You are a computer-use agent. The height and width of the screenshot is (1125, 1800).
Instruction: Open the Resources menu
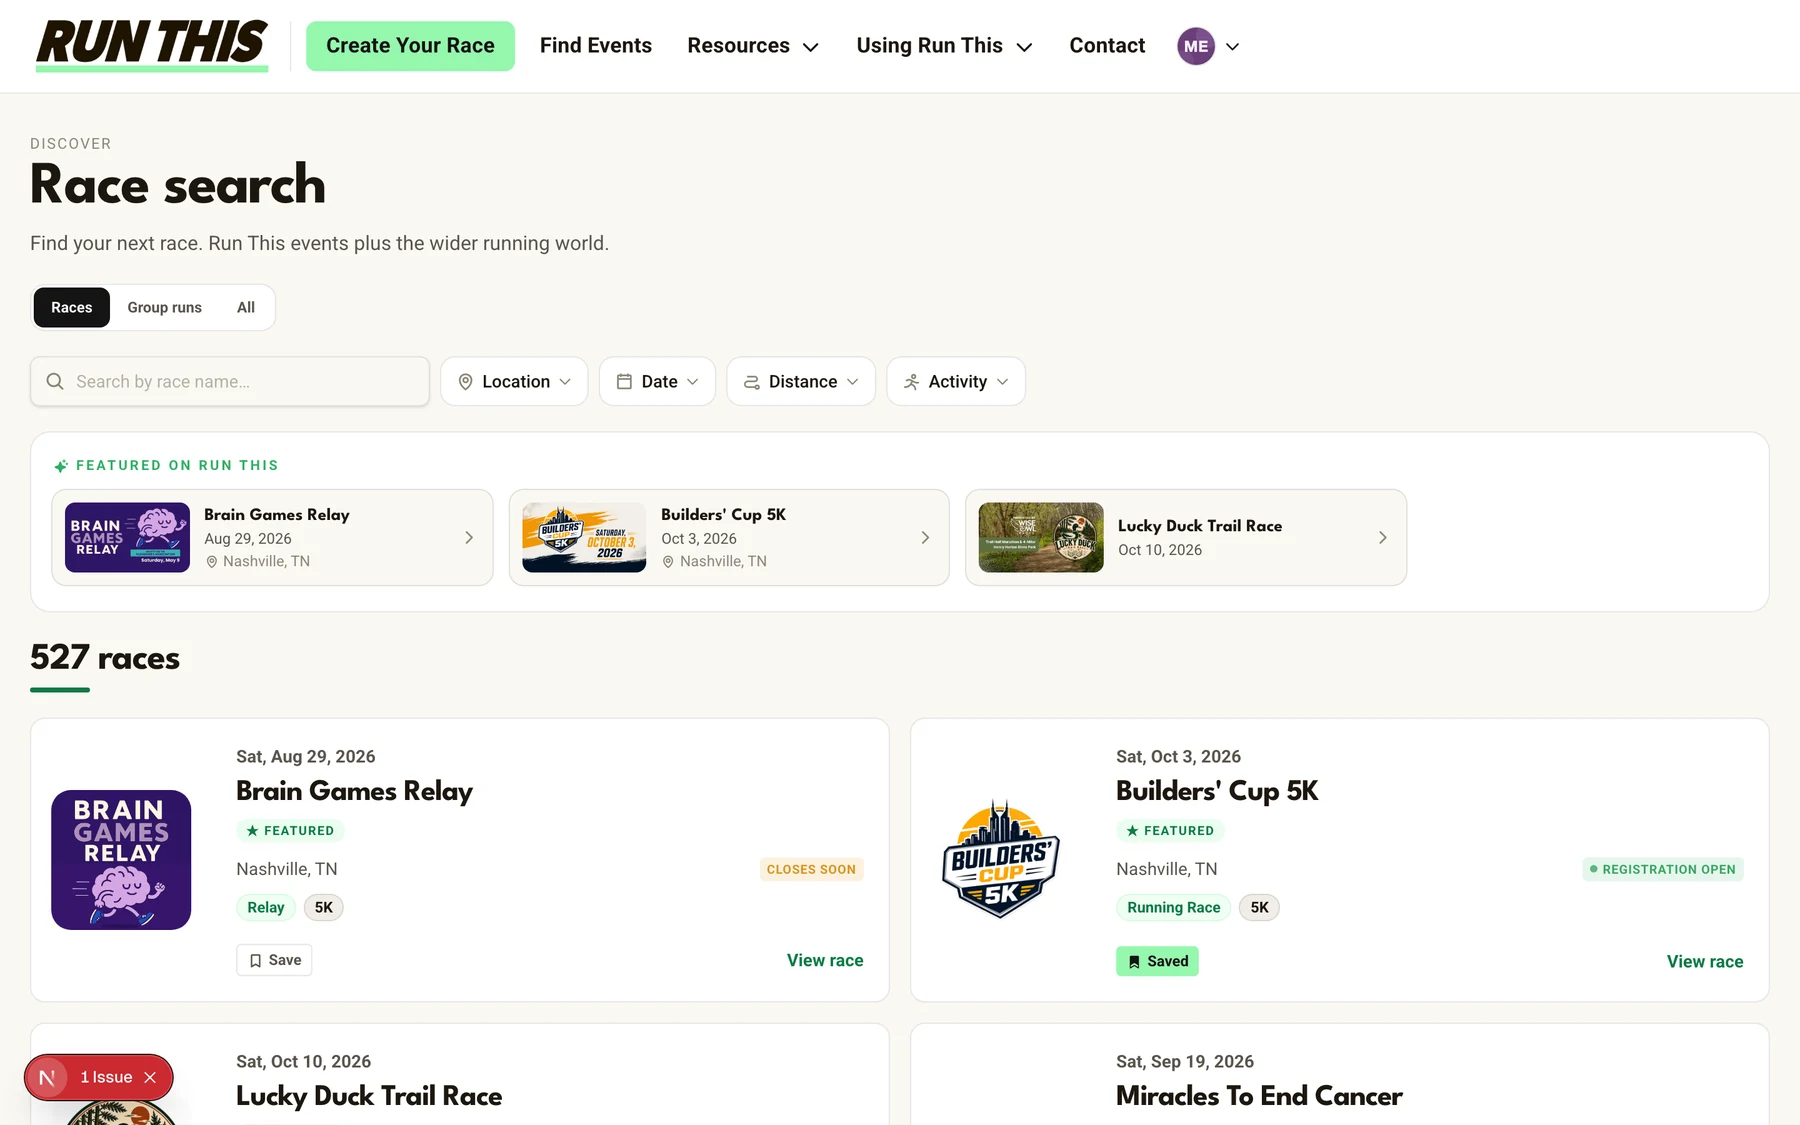753,46
